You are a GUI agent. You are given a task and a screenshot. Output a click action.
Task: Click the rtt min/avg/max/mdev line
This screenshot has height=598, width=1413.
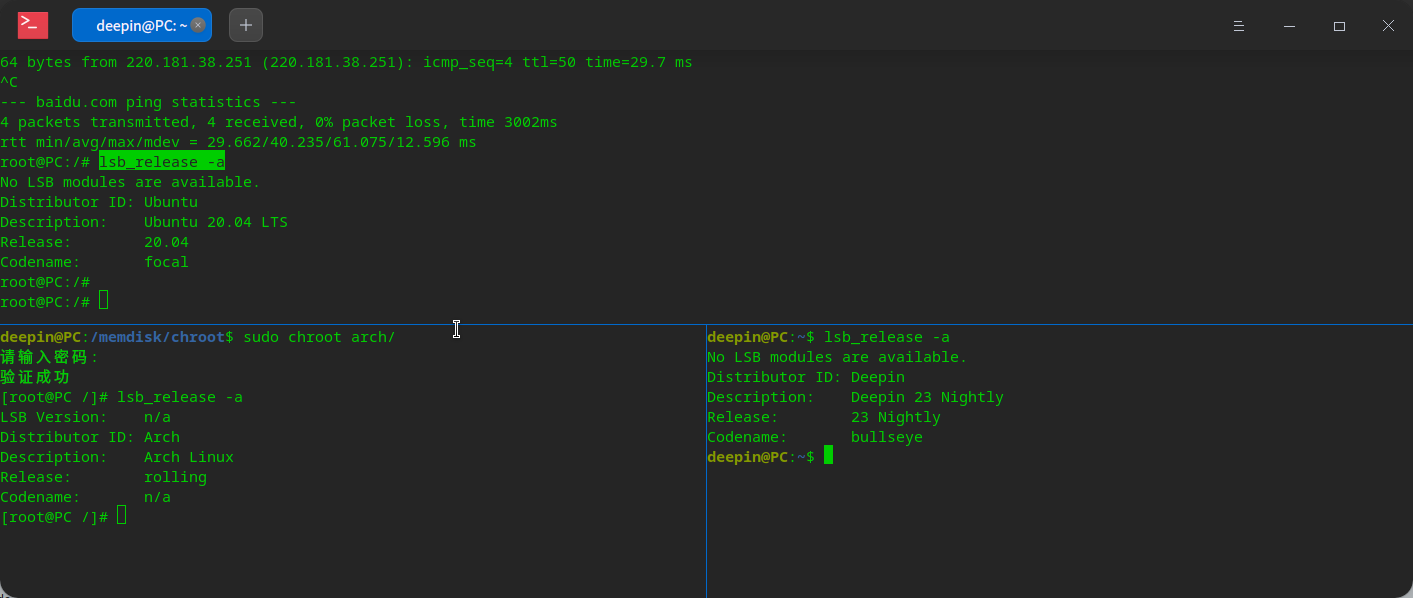point(238,142)
